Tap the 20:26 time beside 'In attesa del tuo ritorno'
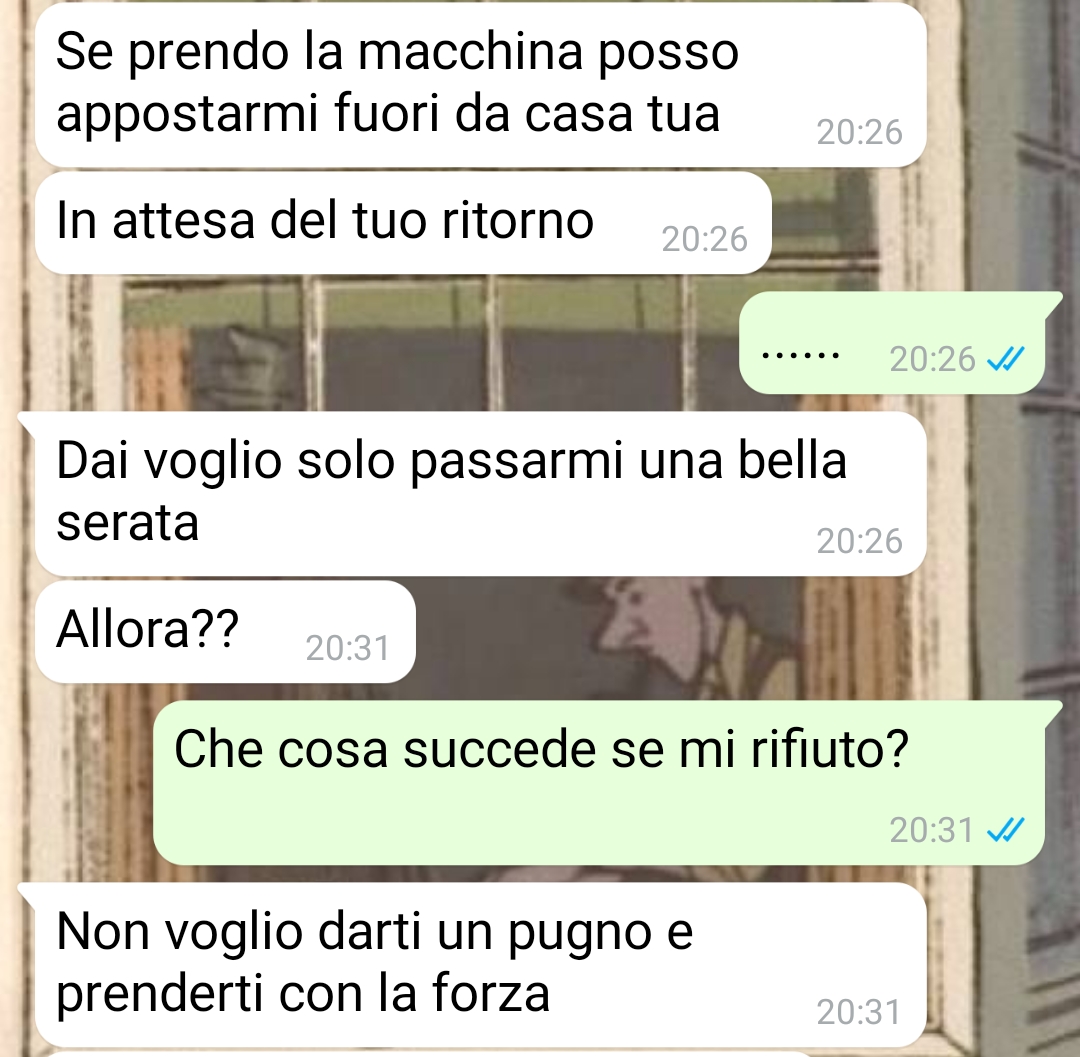 (704, 239)
